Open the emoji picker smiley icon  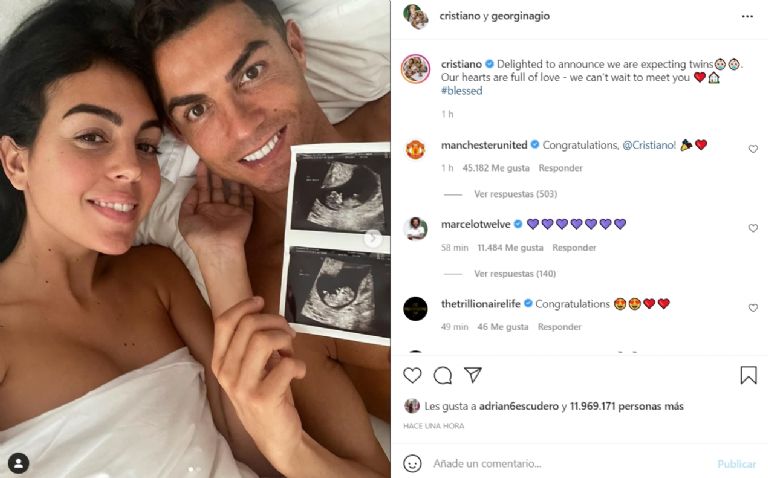coord(412,463)
